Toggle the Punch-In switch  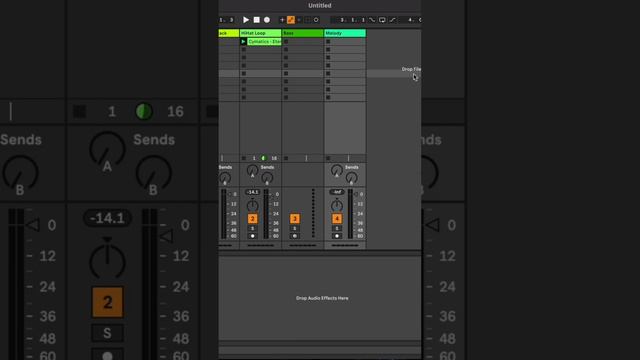pos(372,20)
